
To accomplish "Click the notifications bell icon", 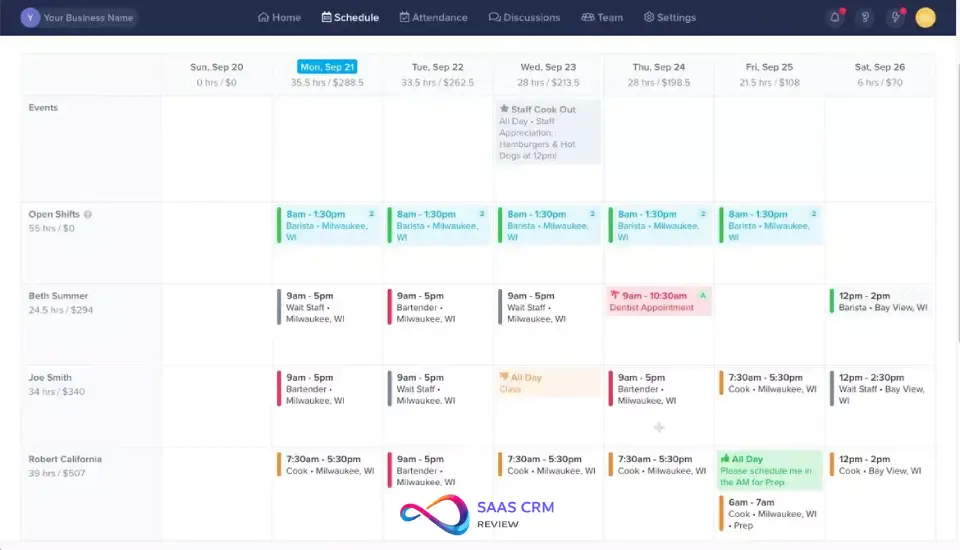I will (835, 17).
